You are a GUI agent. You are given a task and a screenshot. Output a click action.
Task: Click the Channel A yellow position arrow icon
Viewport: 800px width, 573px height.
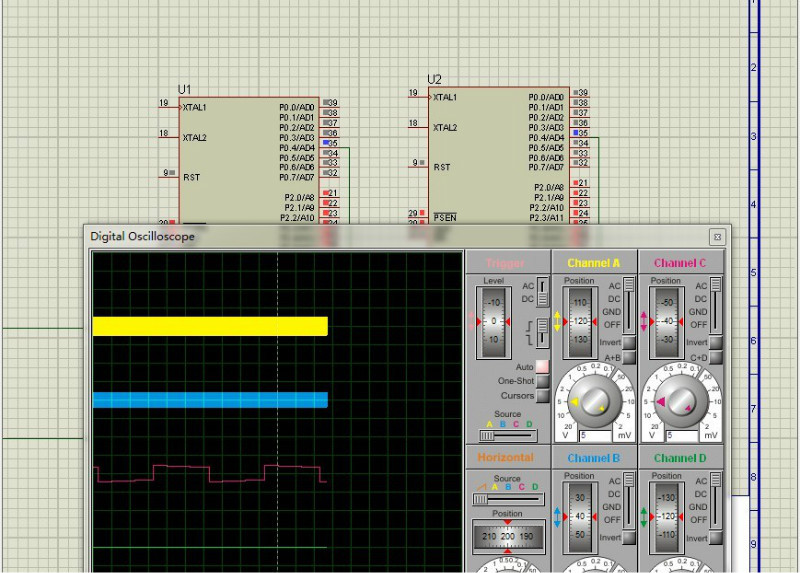click(x=558, y=322)
